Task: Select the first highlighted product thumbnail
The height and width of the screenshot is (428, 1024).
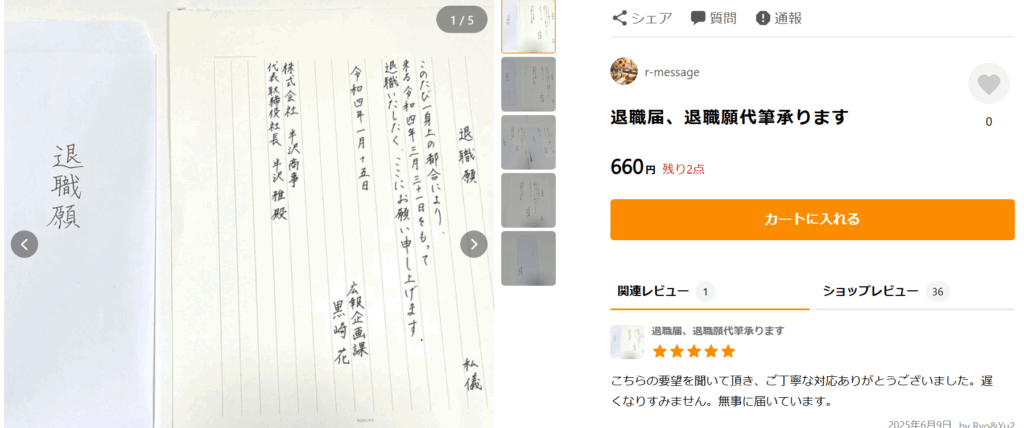Action: [x=528, y=26]
